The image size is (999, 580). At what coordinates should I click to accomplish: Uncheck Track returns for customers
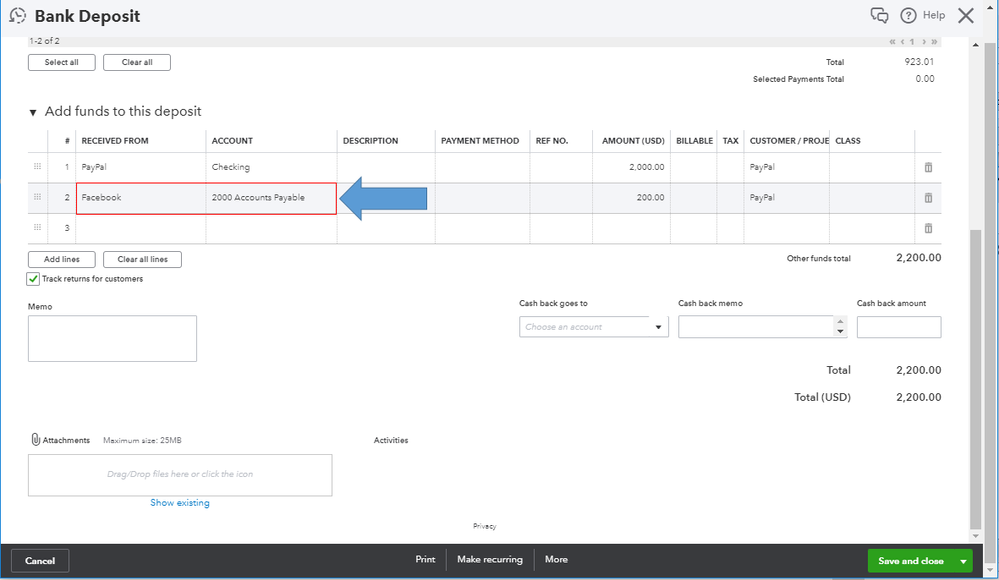tap(33, 279)
